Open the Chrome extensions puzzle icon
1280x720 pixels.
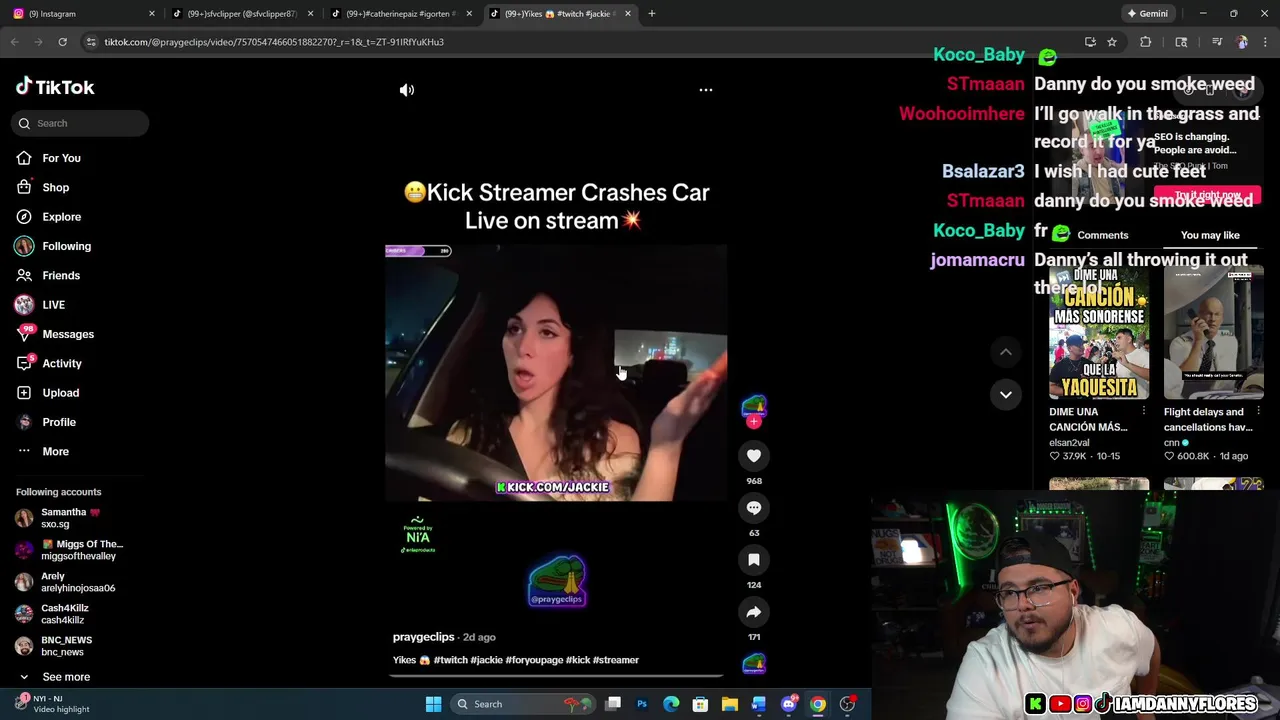coord(1146,42)
